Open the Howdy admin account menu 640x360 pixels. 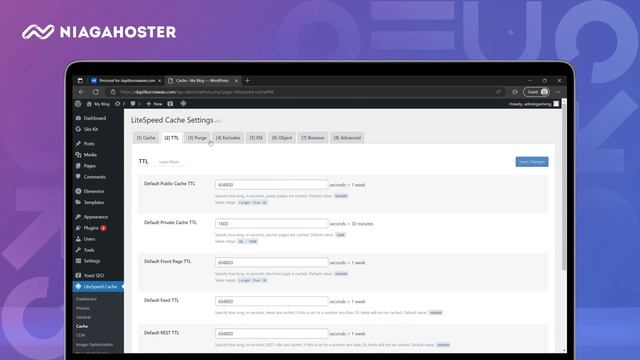[533, 104]
